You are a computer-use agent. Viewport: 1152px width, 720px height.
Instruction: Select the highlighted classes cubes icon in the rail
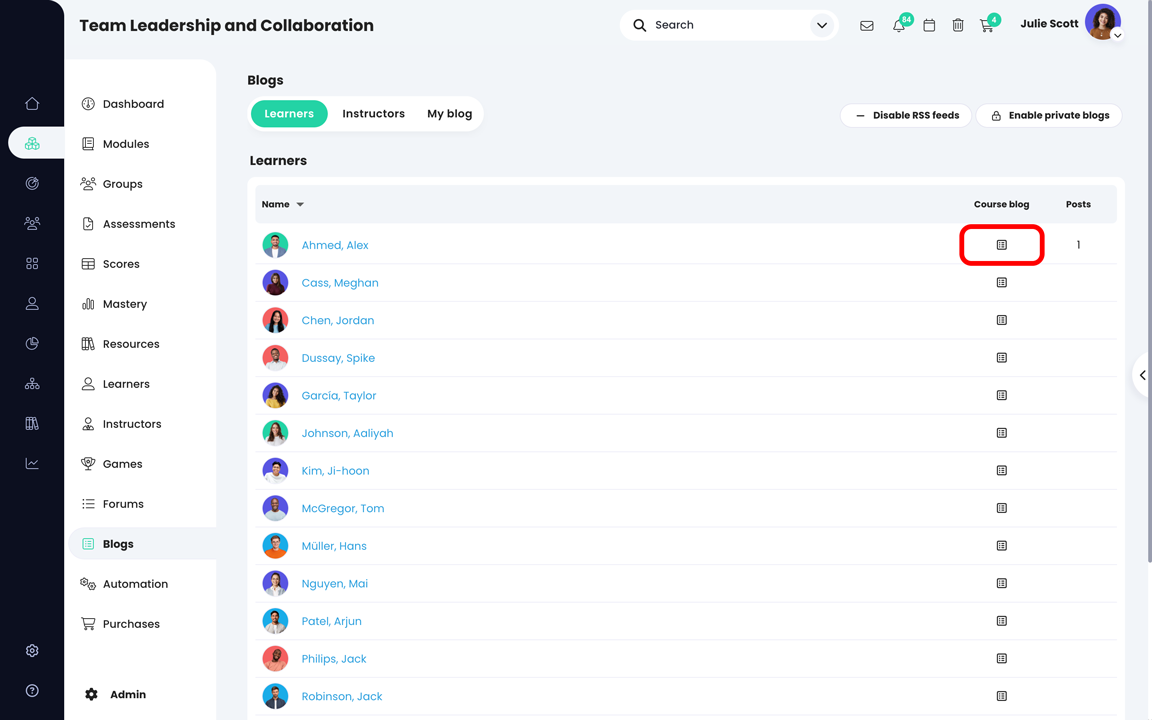pyautogui.click(x=32, y=143)
